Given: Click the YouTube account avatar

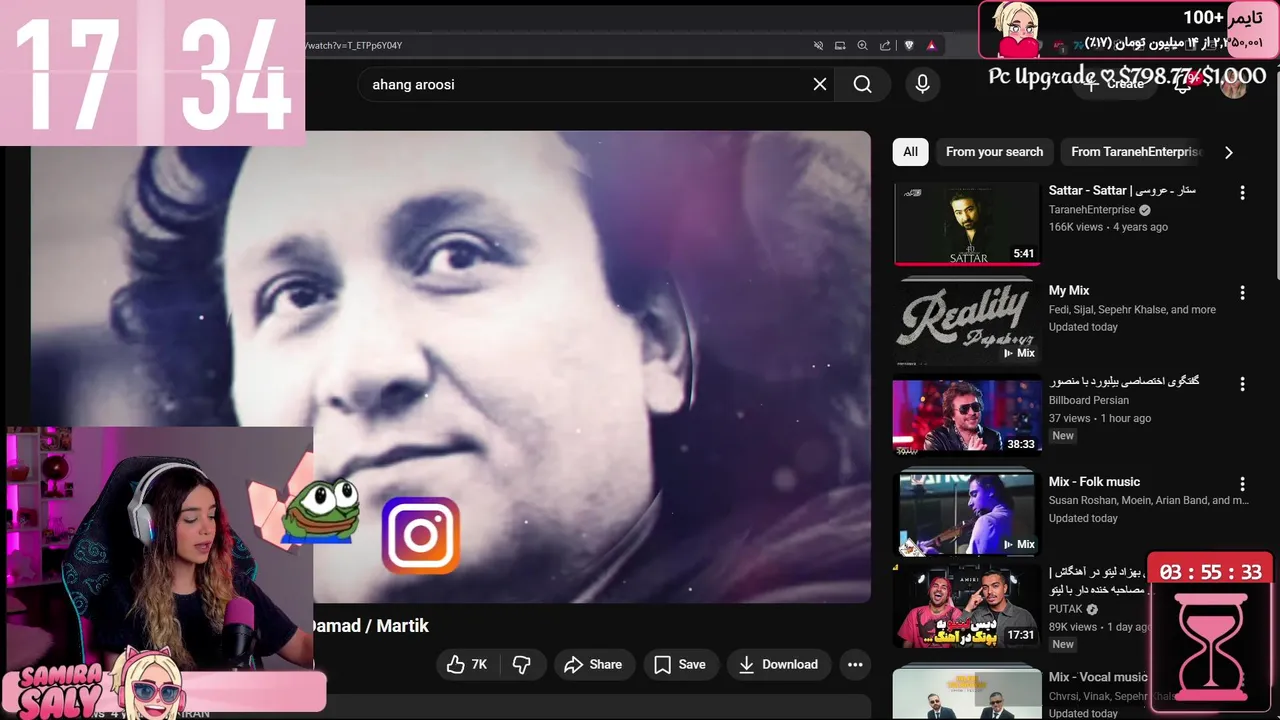Looking at the screenshot, I should 1234,85.
